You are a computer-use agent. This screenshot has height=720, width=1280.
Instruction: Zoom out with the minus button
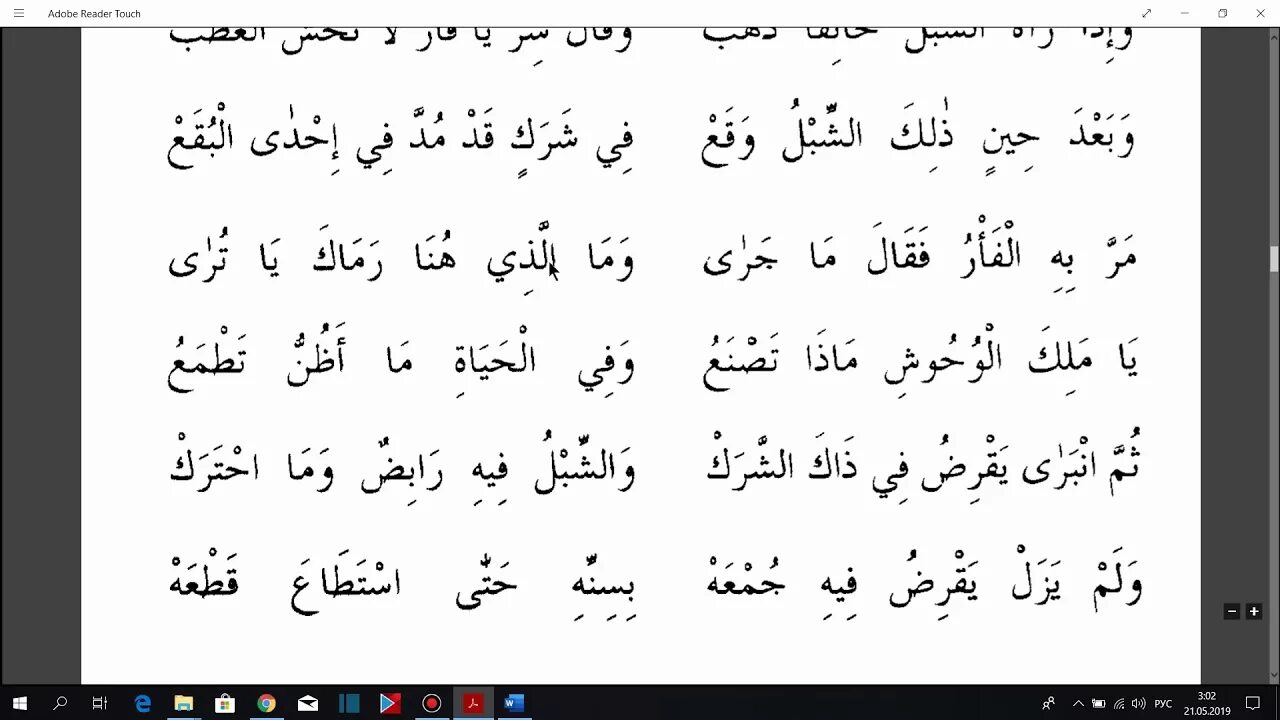tap(1232, 611)
